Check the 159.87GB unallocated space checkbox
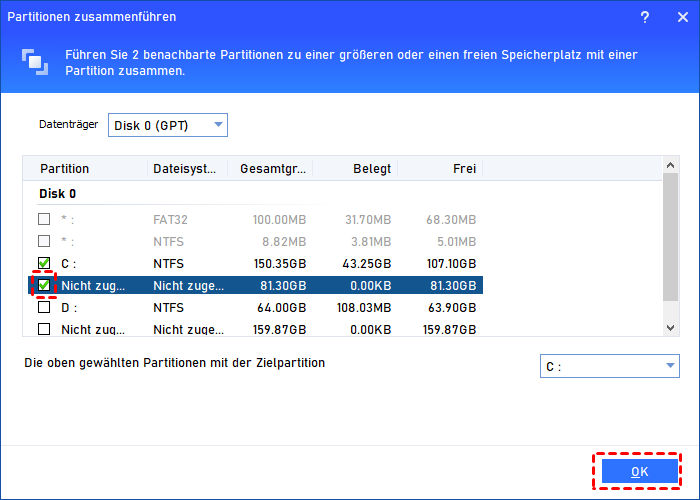This screenshot has height=500, width=700. pyautogui.click(x=44, y=329)
